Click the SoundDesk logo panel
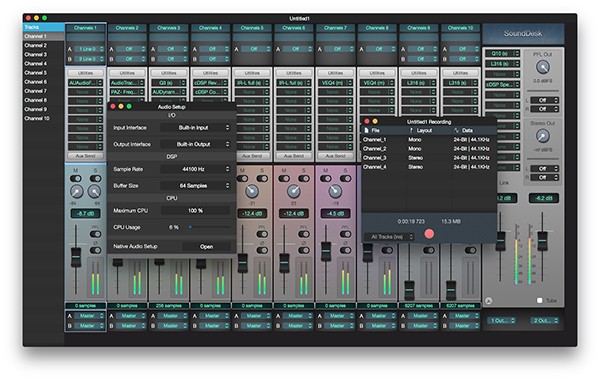600x380 pixels. [x=523, y=34]
